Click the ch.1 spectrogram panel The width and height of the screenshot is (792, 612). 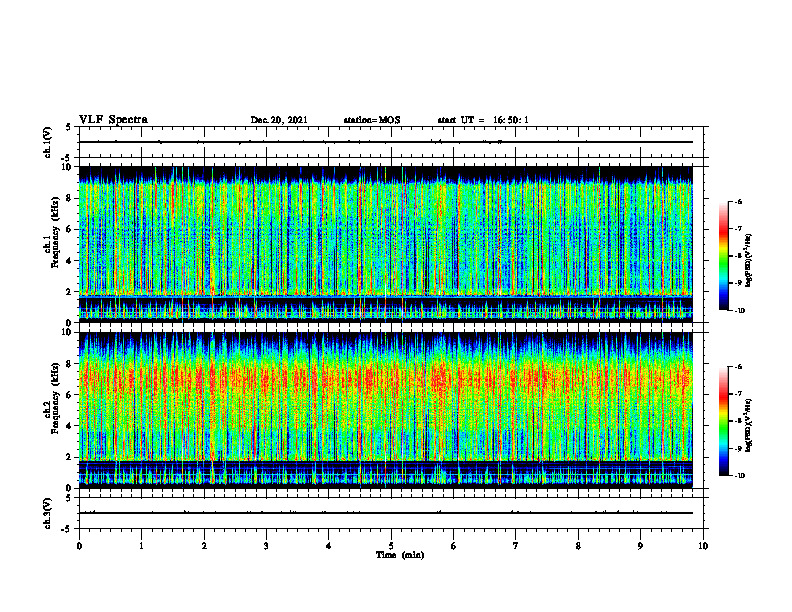[x=386, y=244]
